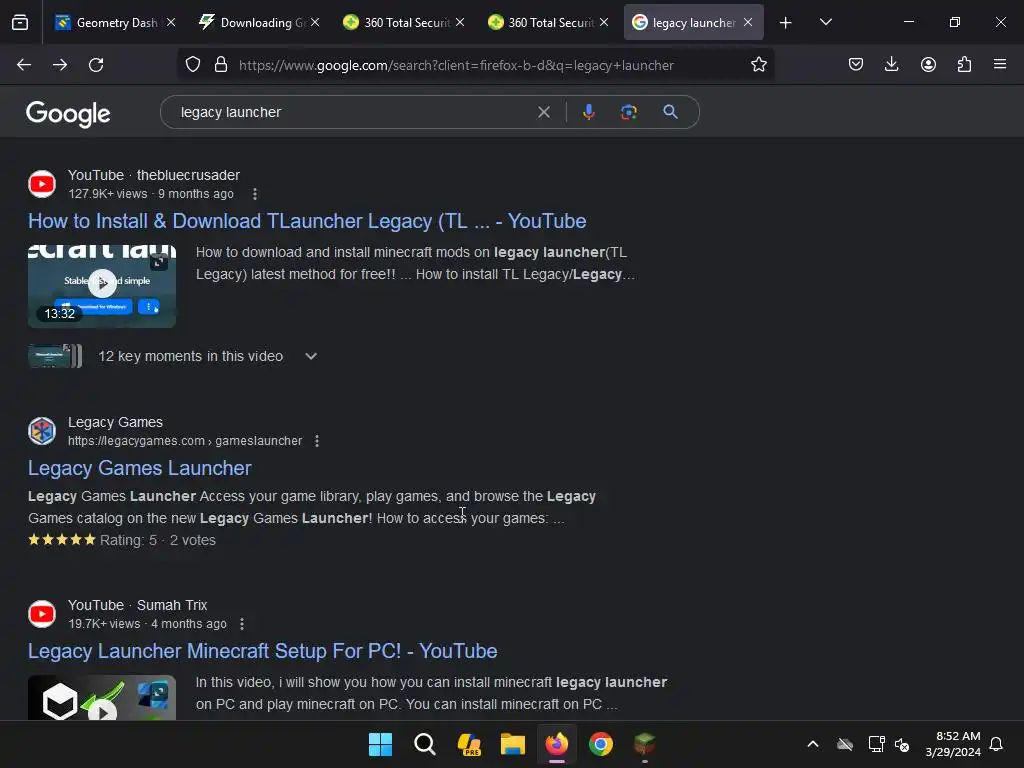This screenshot has width=1024, height=768.
Task: Focus the Firefox address bar URL
Action: [x=456, y=65]
